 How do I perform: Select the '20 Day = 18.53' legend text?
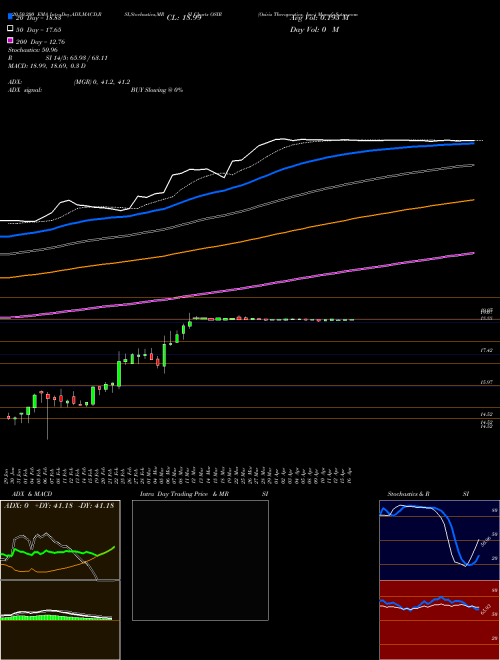(x=39, y=18)
